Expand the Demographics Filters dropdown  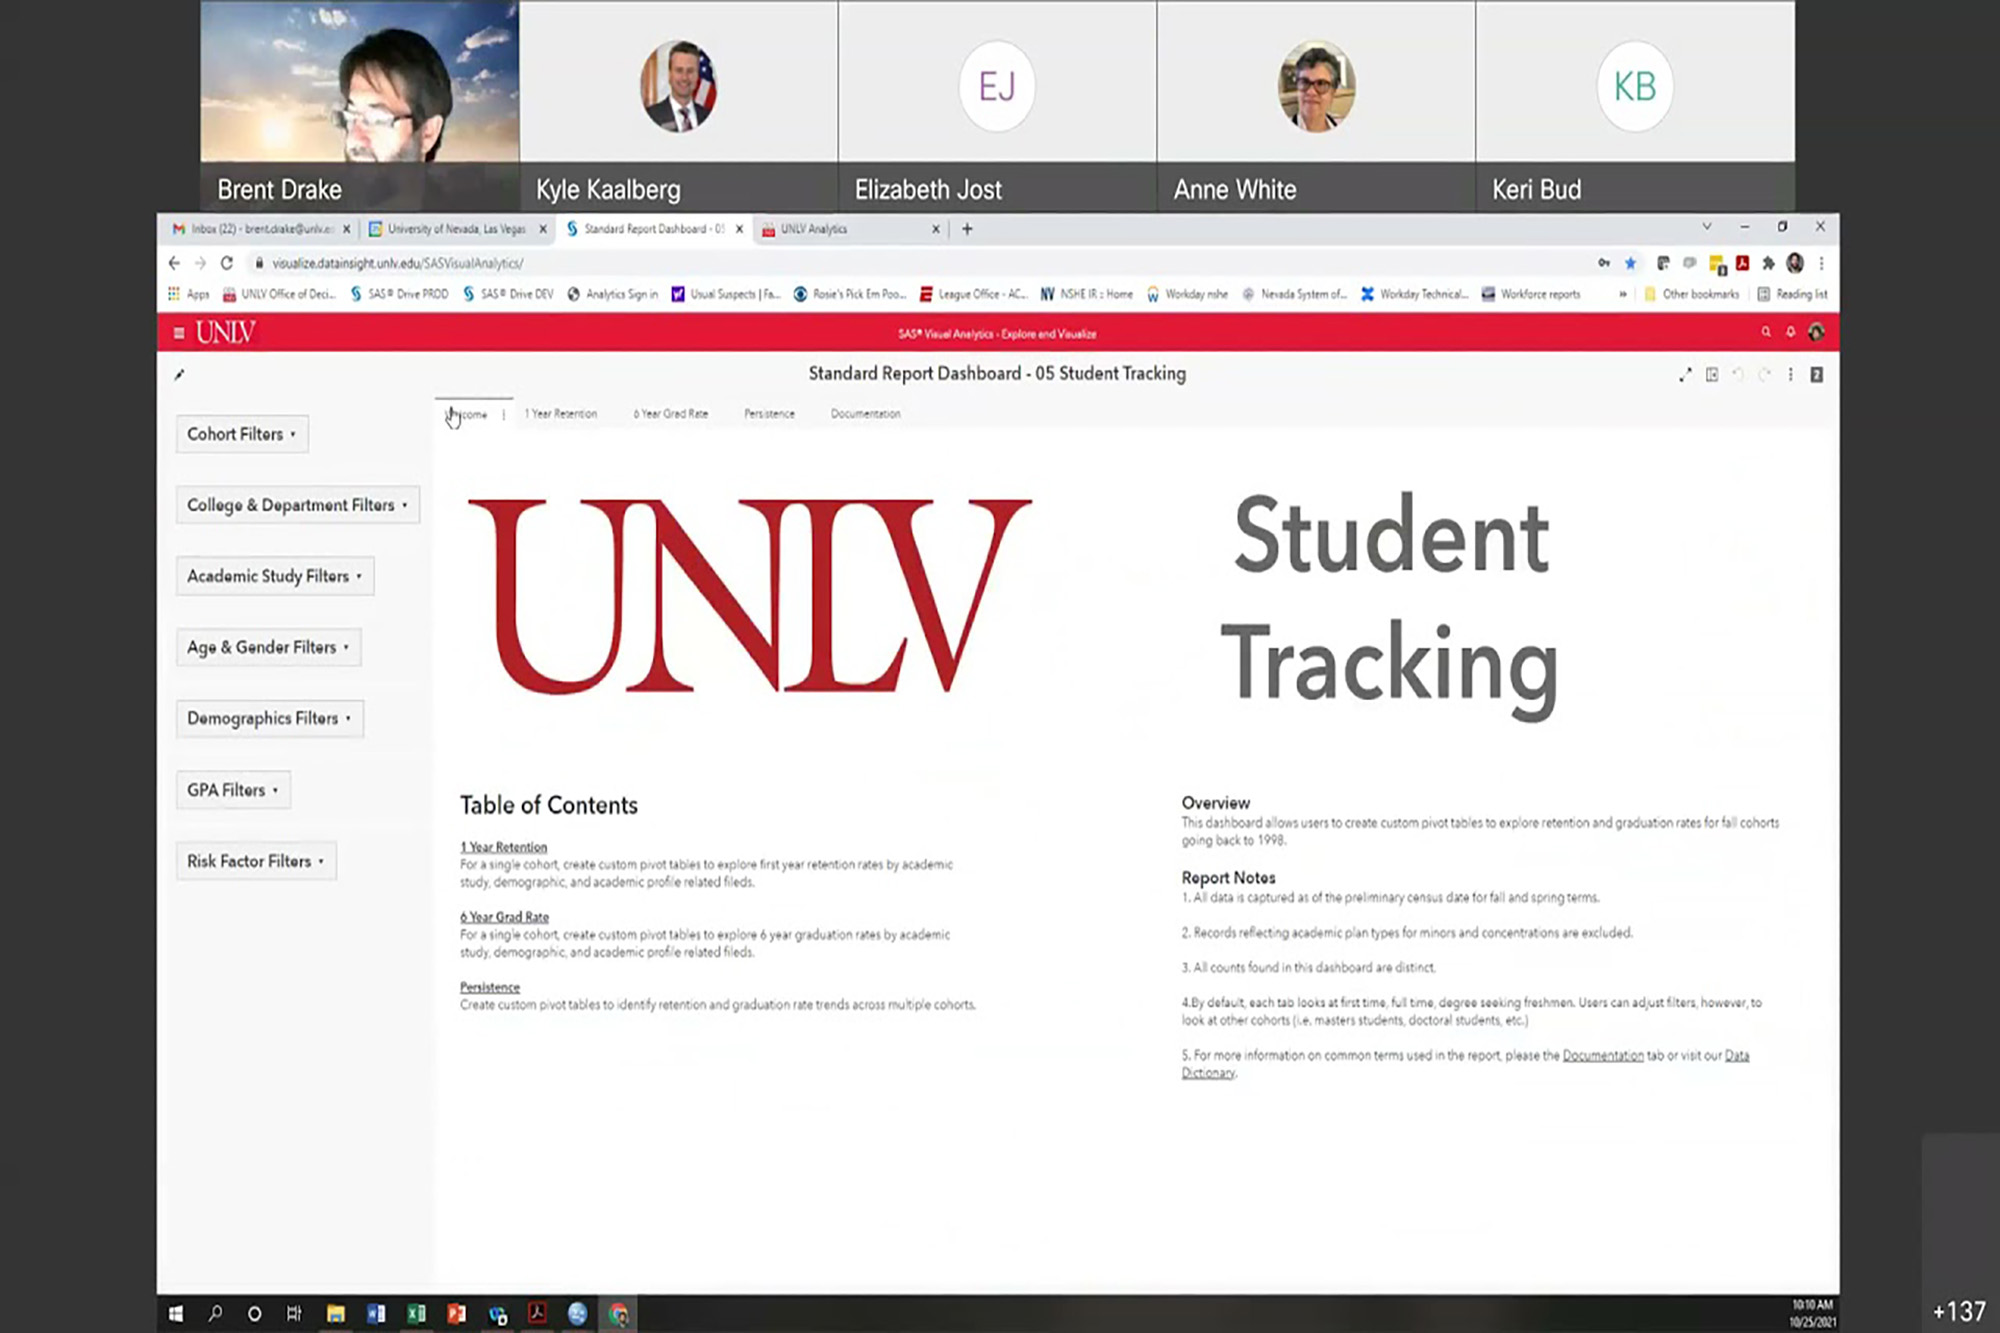pyautogui.click(x=270, y=718)
